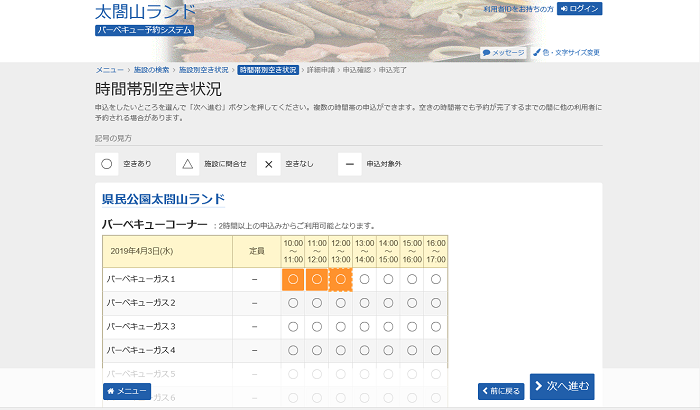Click the バーベキューコーナー section heading
The width and height of the screenshot is (700, 410).
[x=154, y=225]
